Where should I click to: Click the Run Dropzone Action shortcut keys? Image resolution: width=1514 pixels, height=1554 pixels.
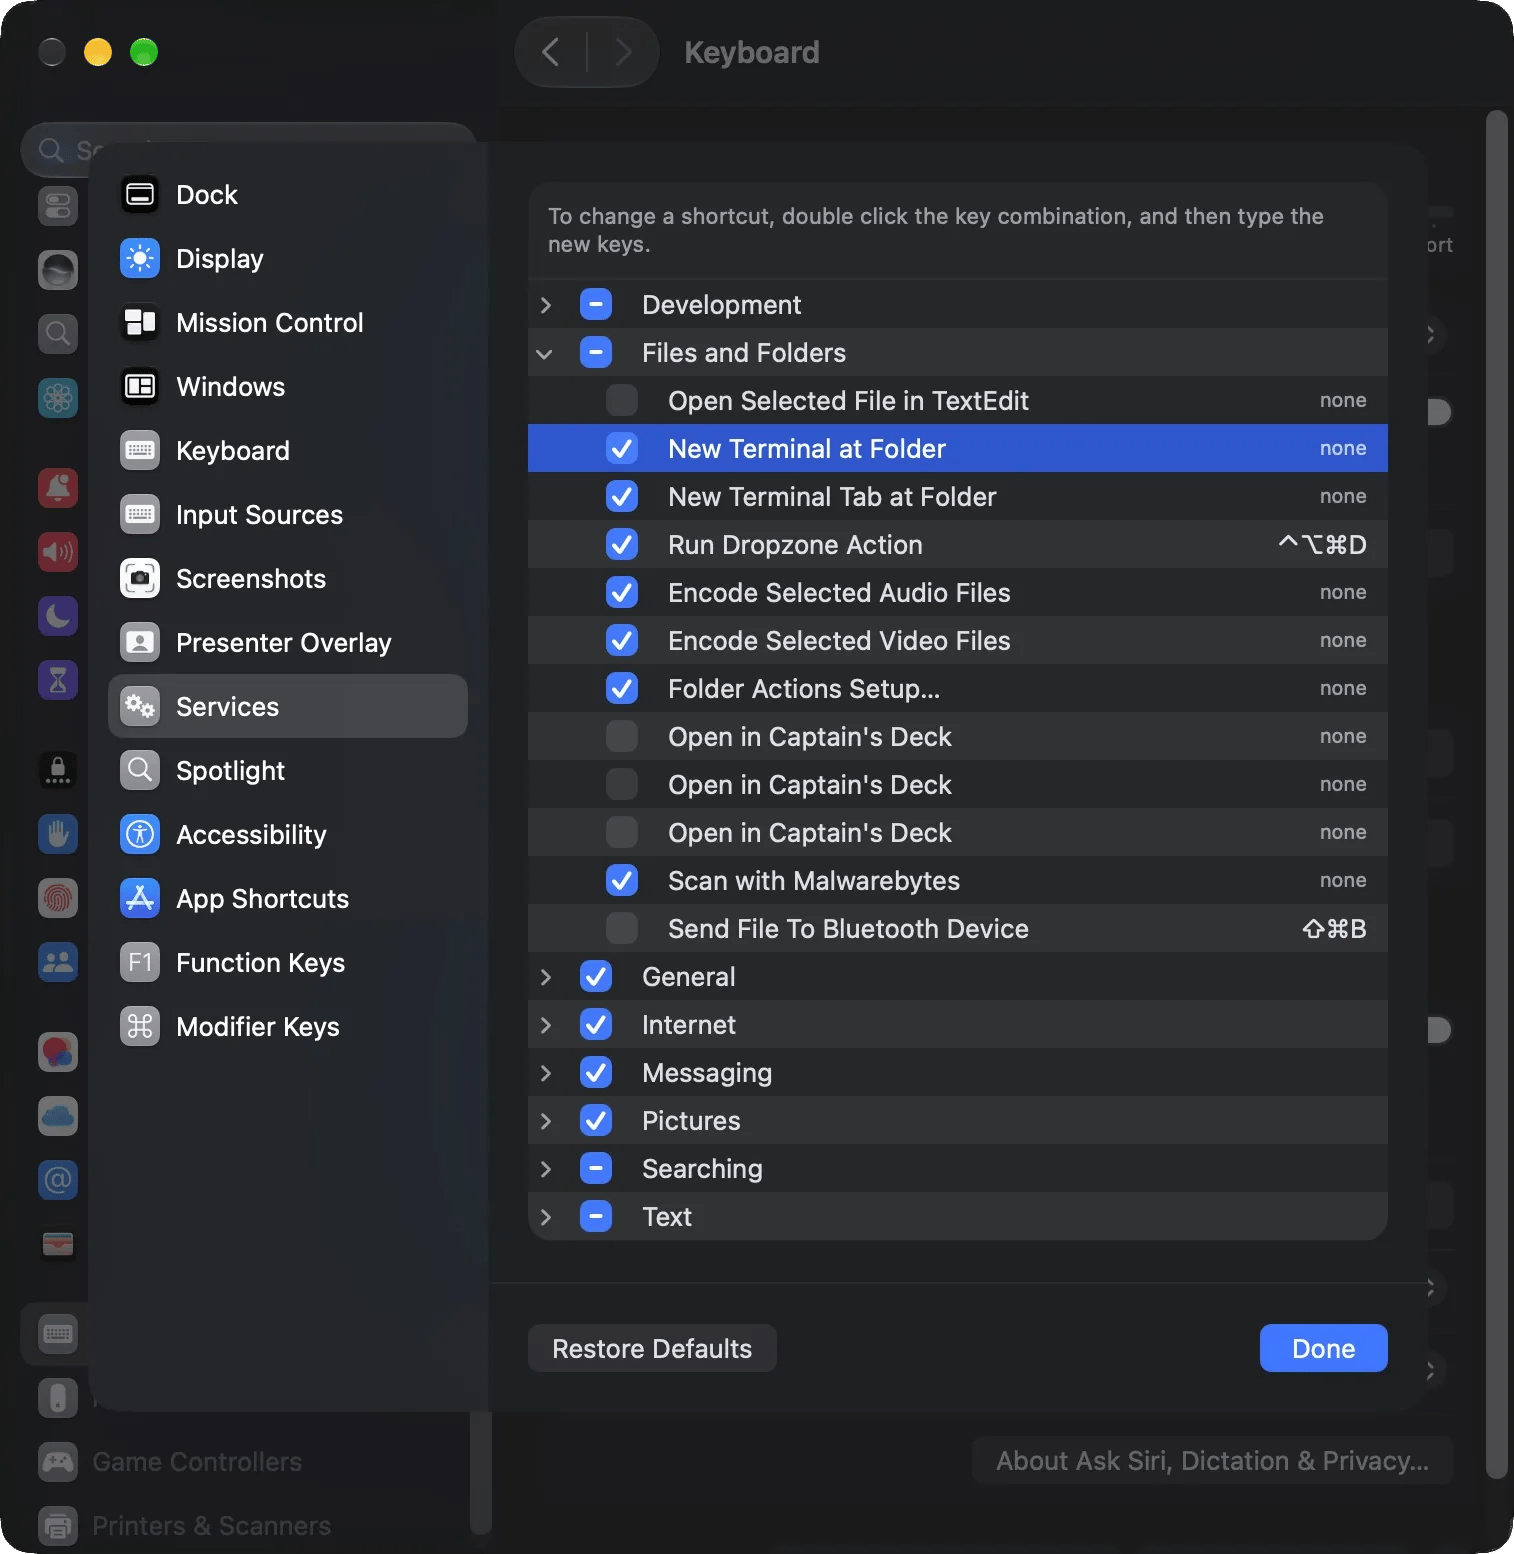(1322, 544)
